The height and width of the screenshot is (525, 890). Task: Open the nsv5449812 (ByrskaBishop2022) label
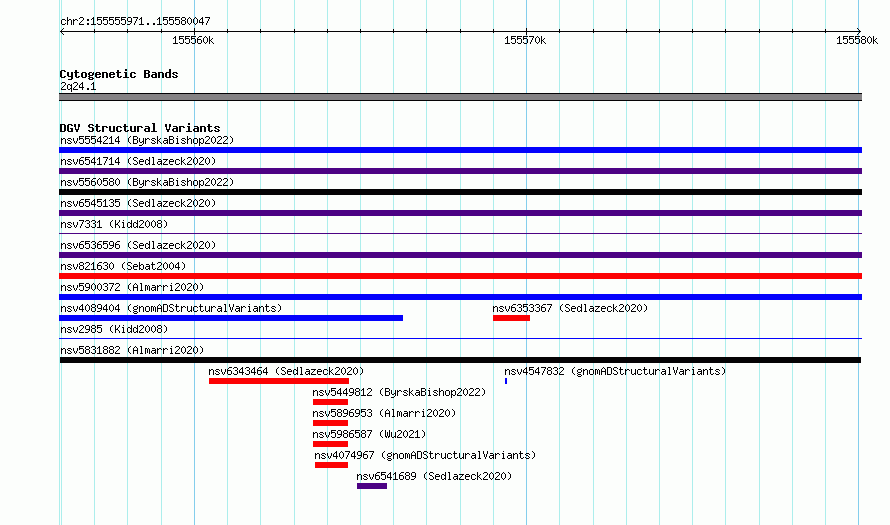(x=399, y=392)
